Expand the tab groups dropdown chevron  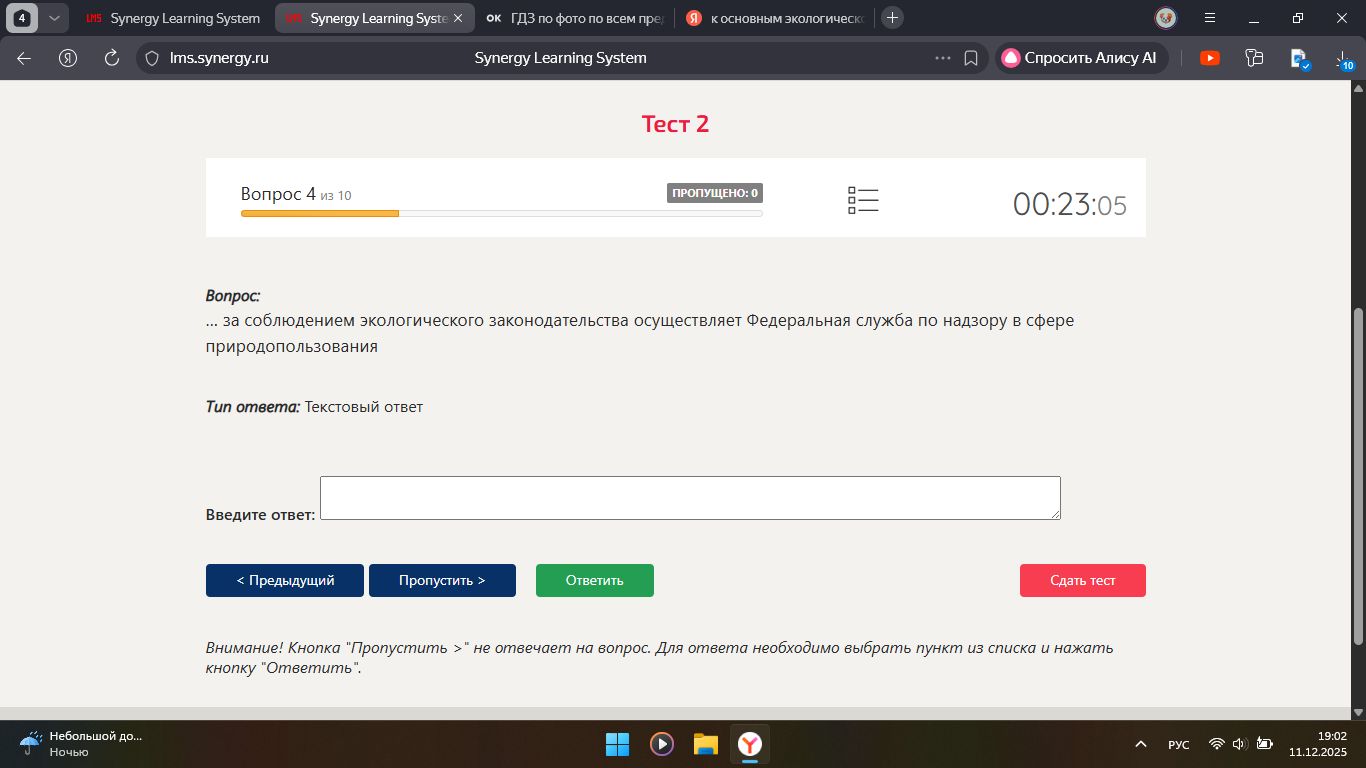point(54,18)
